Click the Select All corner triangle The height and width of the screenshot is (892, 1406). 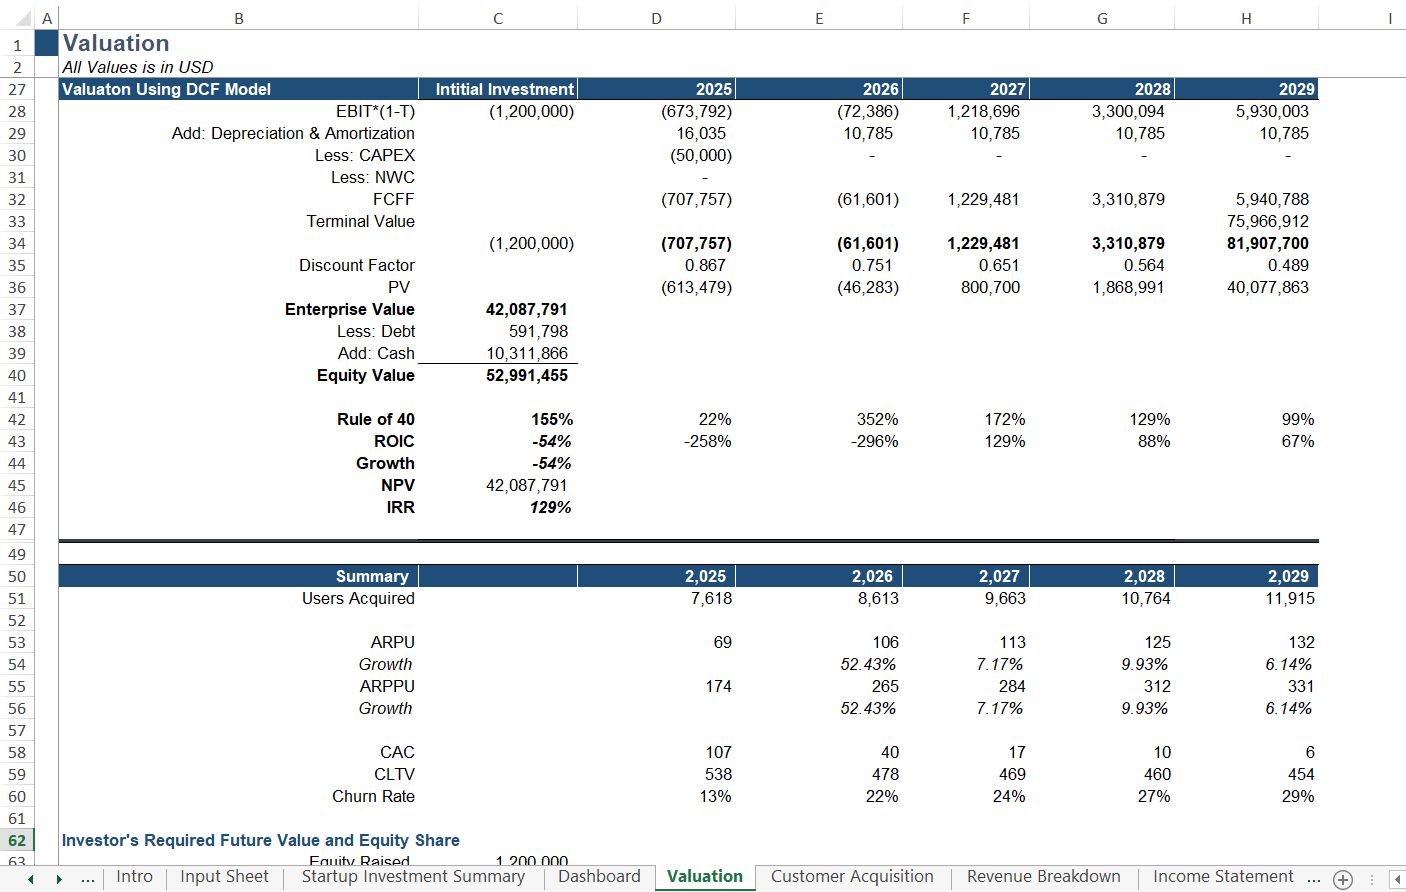point(22,18)
